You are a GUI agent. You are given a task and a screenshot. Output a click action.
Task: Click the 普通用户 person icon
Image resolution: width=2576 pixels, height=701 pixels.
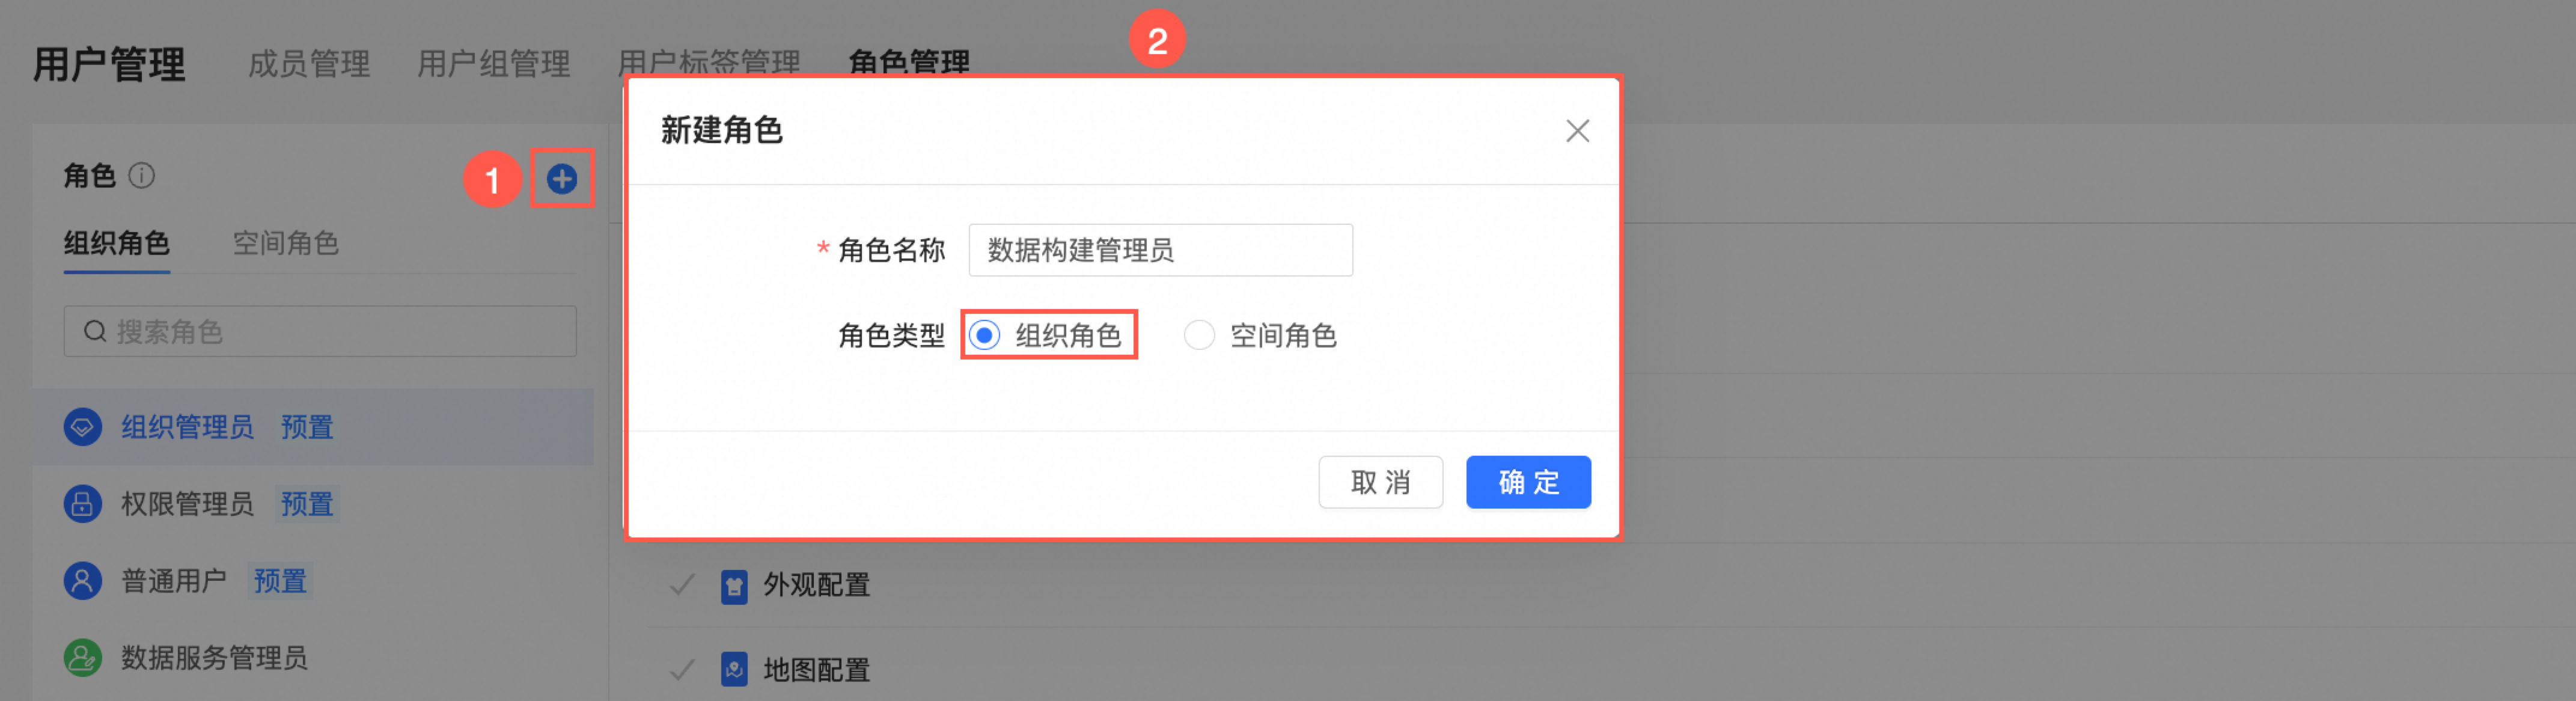[83, 580]
